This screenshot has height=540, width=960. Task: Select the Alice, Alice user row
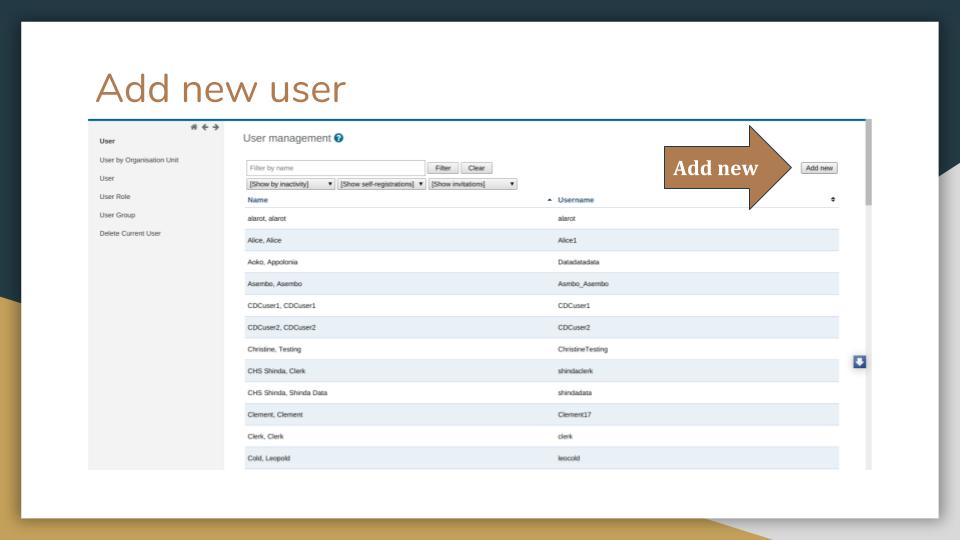point(542,240)
